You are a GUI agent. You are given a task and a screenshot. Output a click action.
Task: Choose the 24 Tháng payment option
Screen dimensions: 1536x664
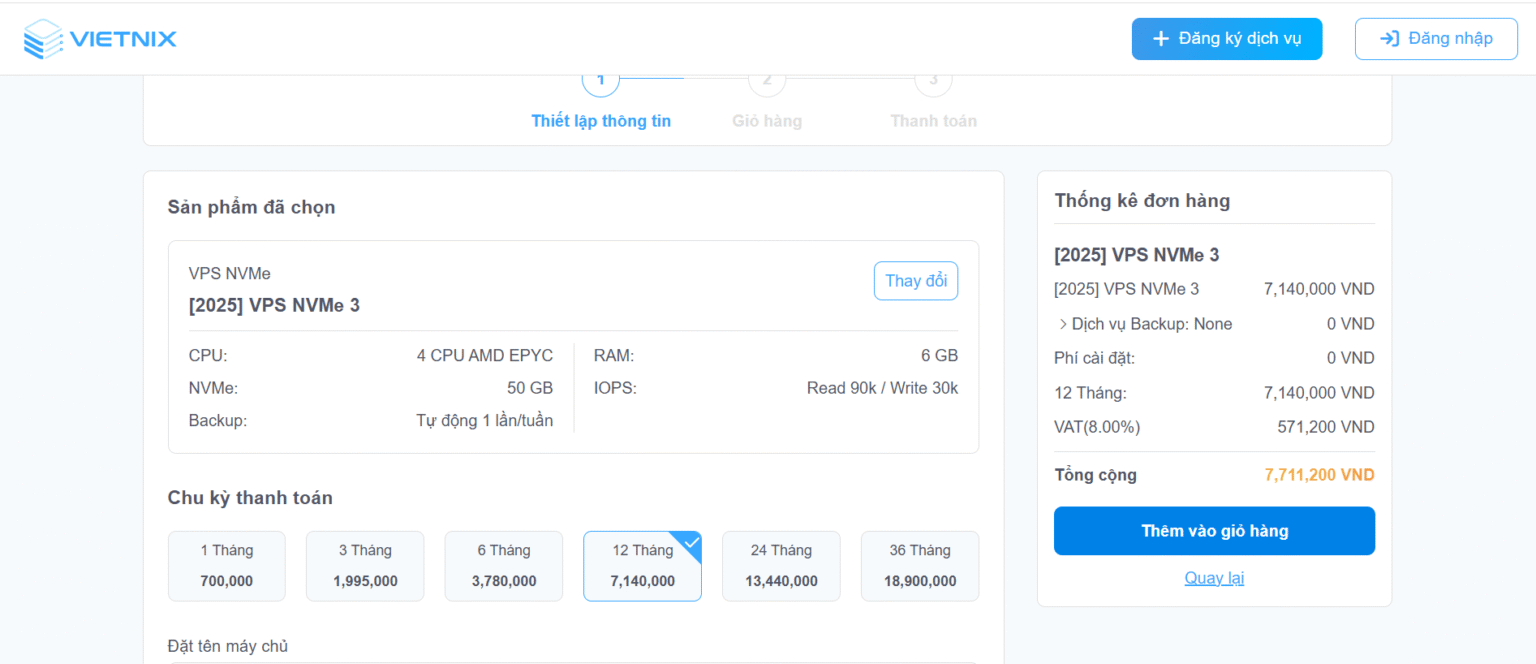[781, 566]
